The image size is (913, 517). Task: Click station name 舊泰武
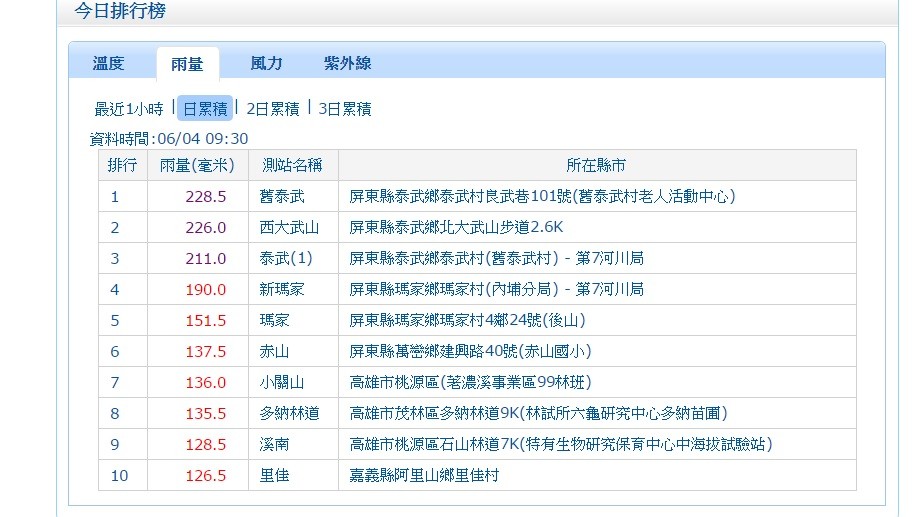(284, 196)
